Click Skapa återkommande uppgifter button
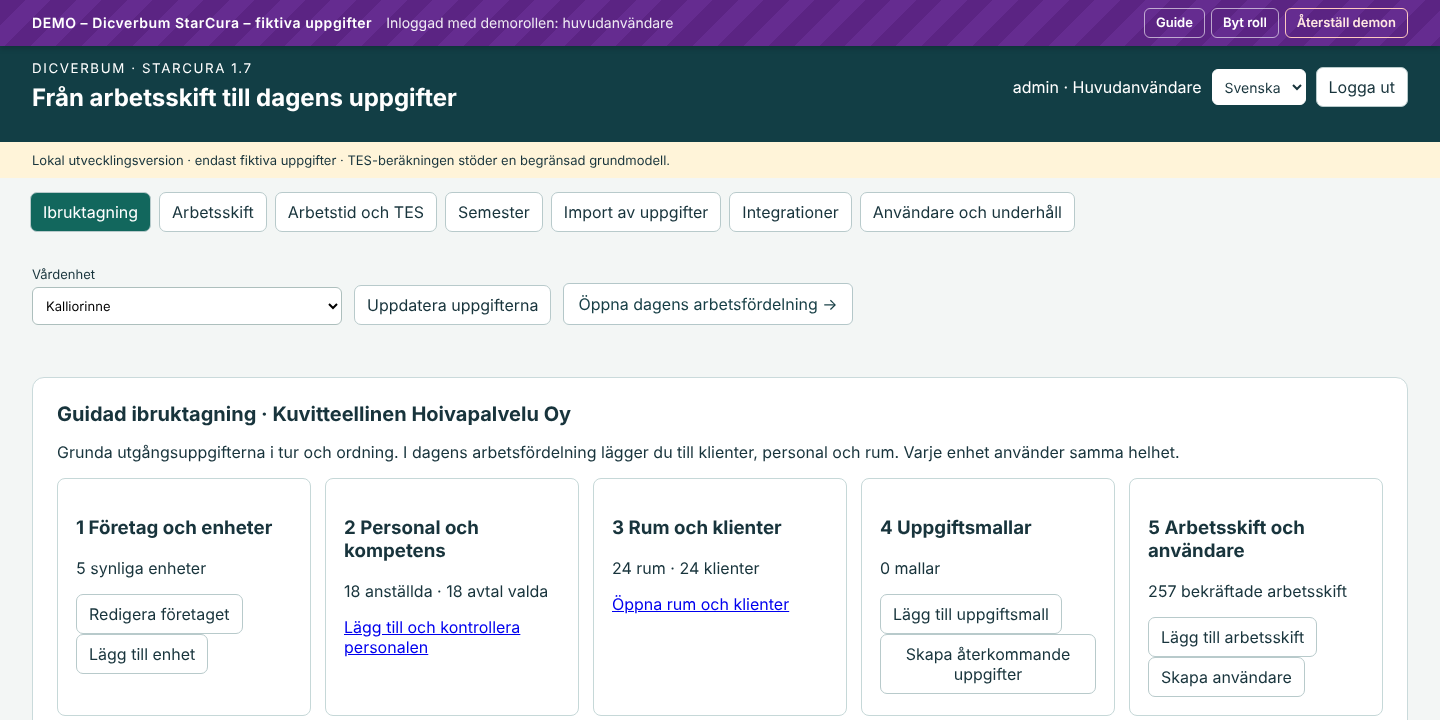Viewport: 1440px width, 720px height. (x=988, y=664)
